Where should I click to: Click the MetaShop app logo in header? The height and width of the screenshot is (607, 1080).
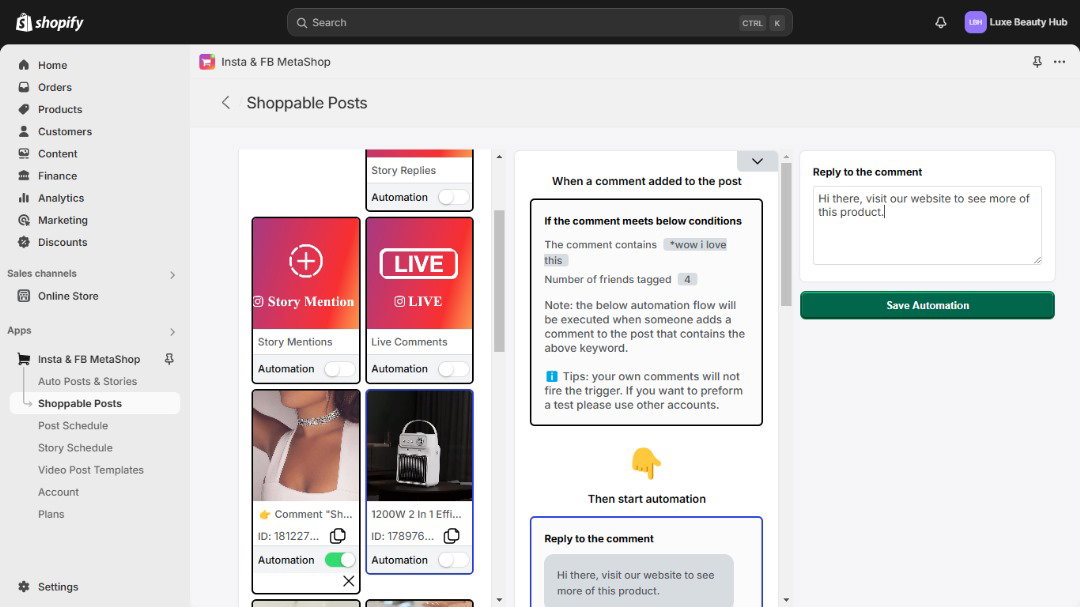(x=207, y=62)
